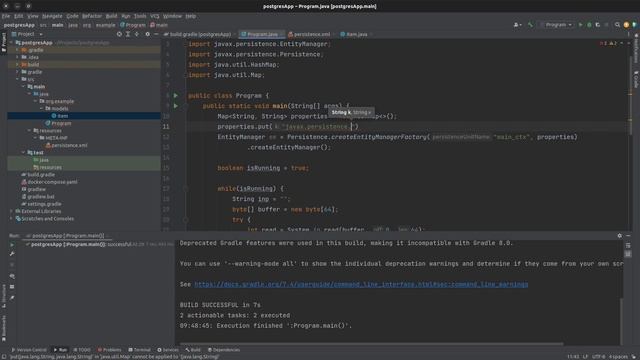Screen dimensions: 640x360
Task: Switch to persistence.xml editor tab
Action: [x=310, y=34]
